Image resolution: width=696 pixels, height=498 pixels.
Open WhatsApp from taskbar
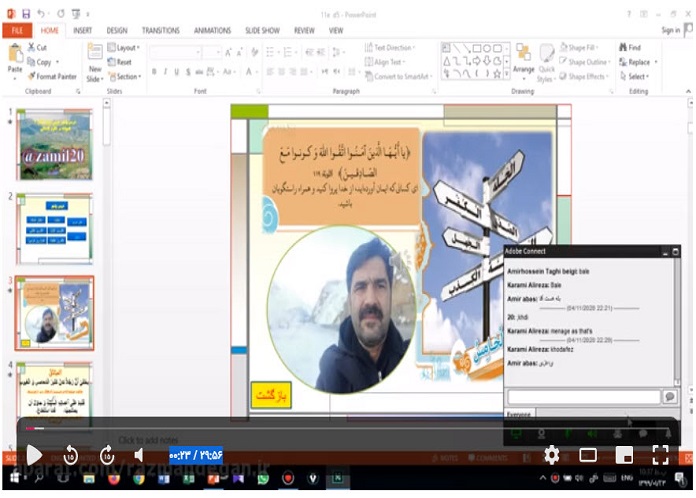click(x=263, y=478)
